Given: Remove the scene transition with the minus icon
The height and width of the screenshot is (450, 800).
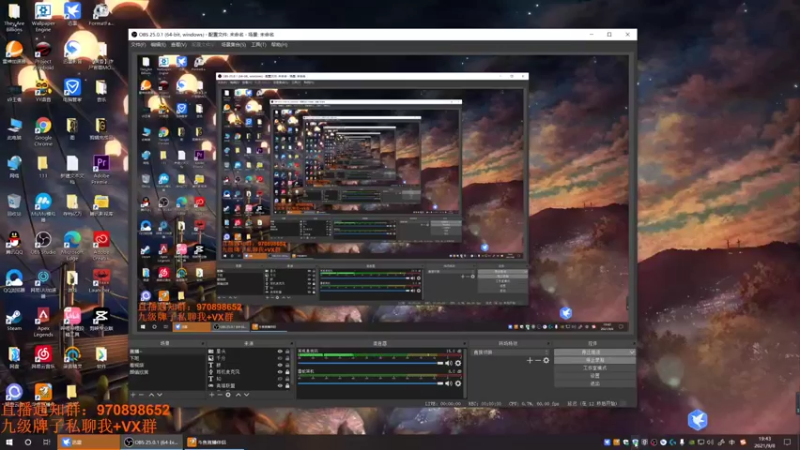Looking at the screenshot, I should point(538,361).
